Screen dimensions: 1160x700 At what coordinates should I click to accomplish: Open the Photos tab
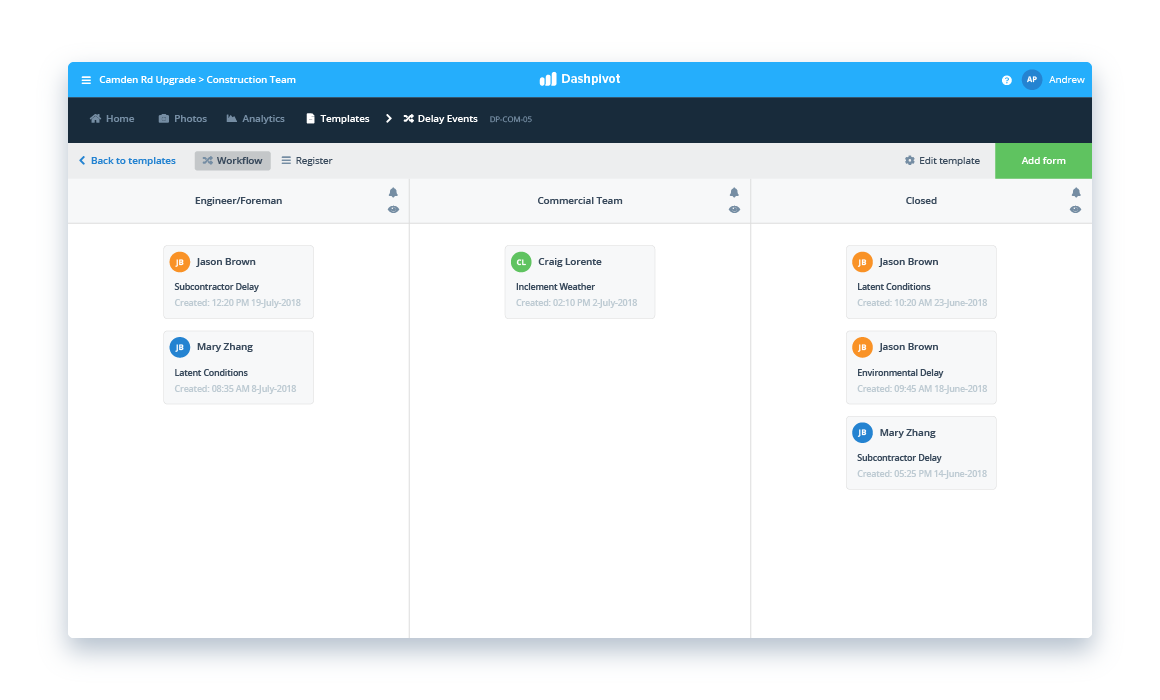point(182,118)
